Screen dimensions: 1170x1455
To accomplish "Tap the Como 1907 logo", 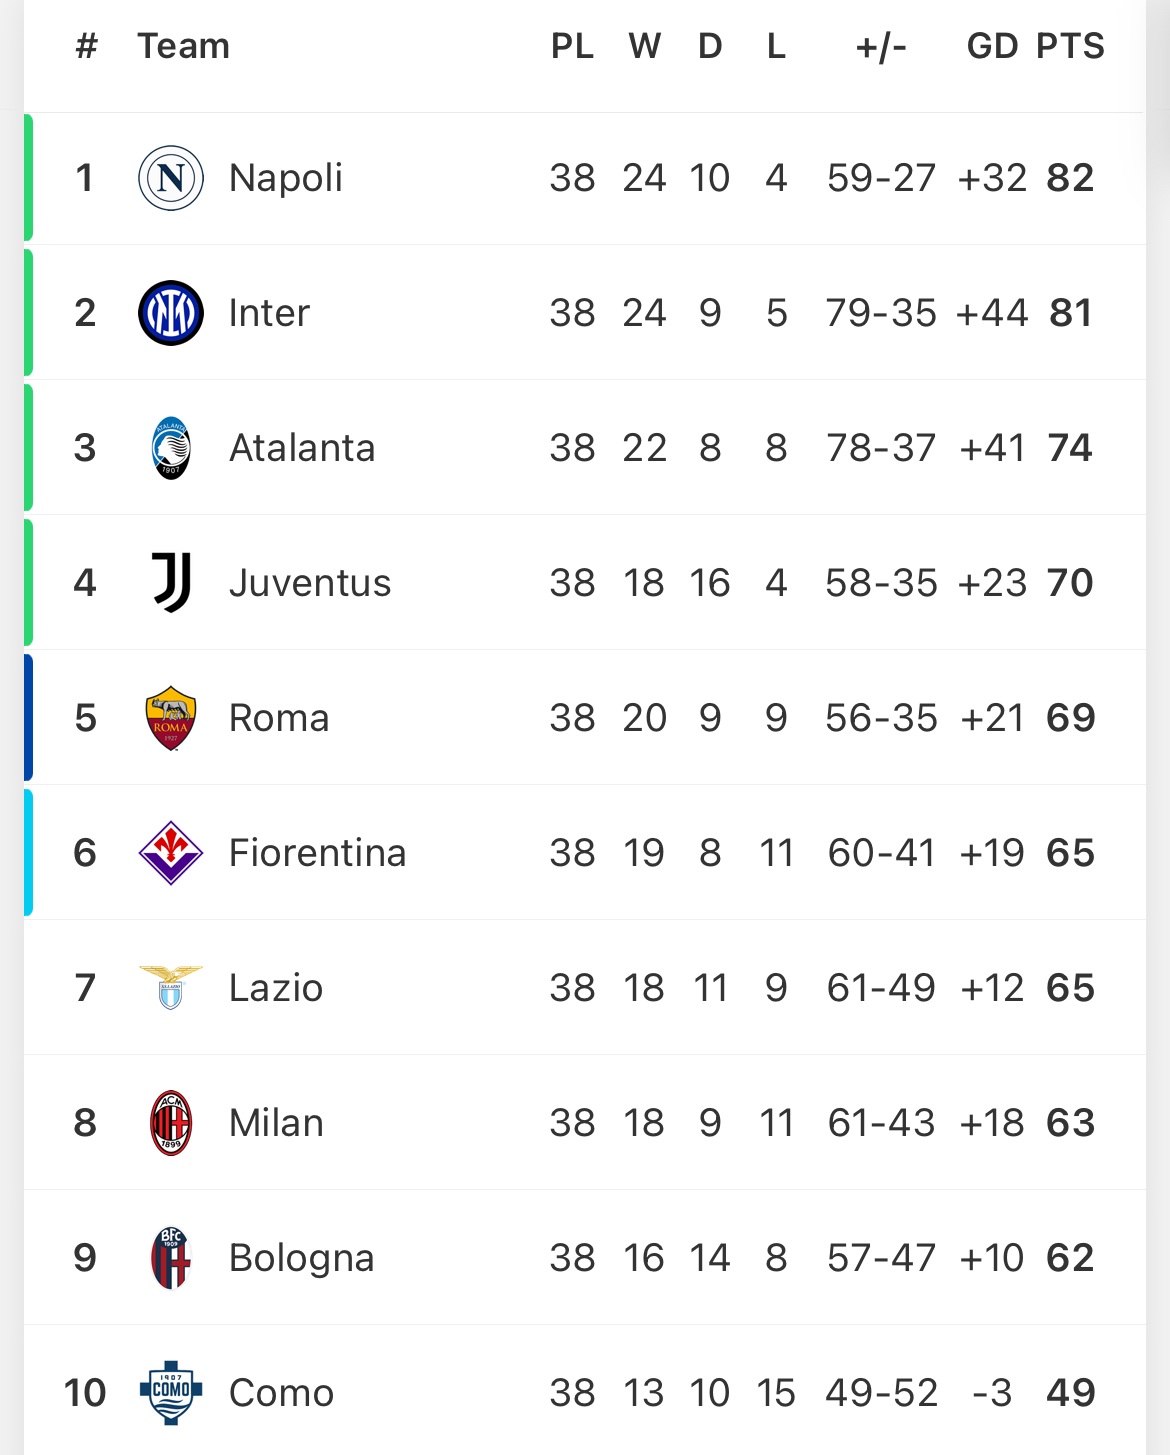I will (x=171, y=1392).
